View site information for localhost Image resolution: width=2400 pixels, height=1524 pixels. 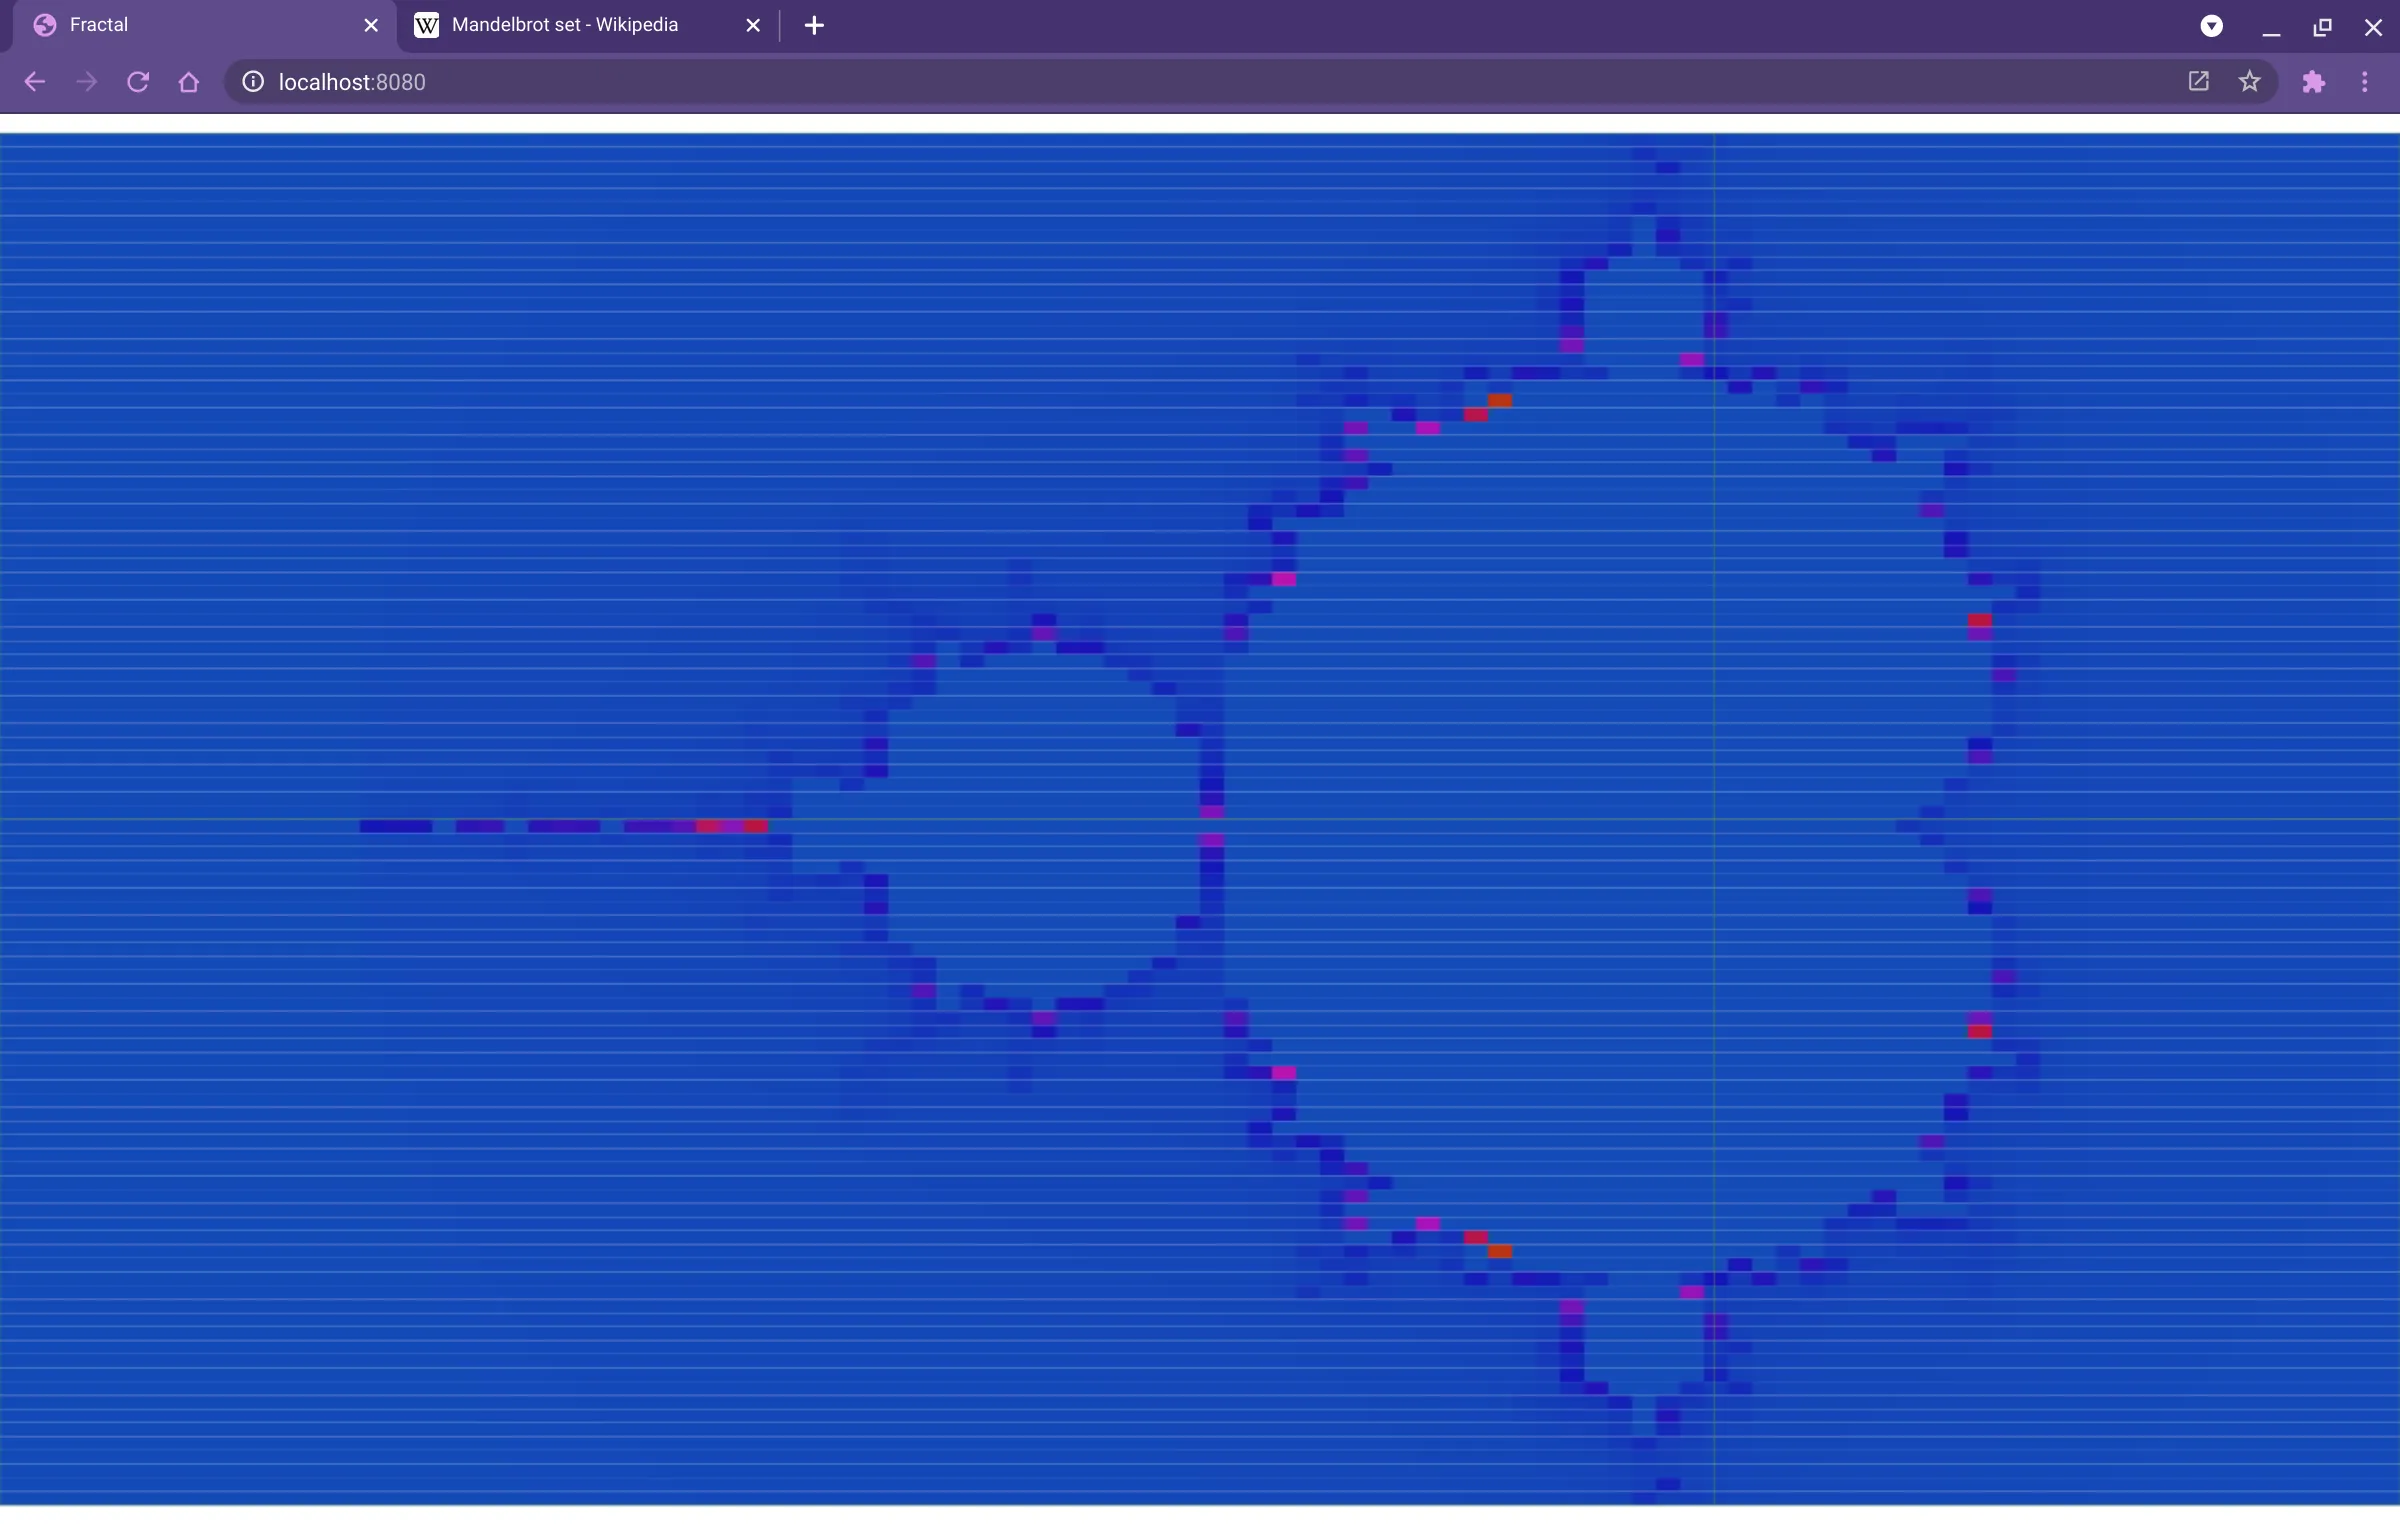253,82
